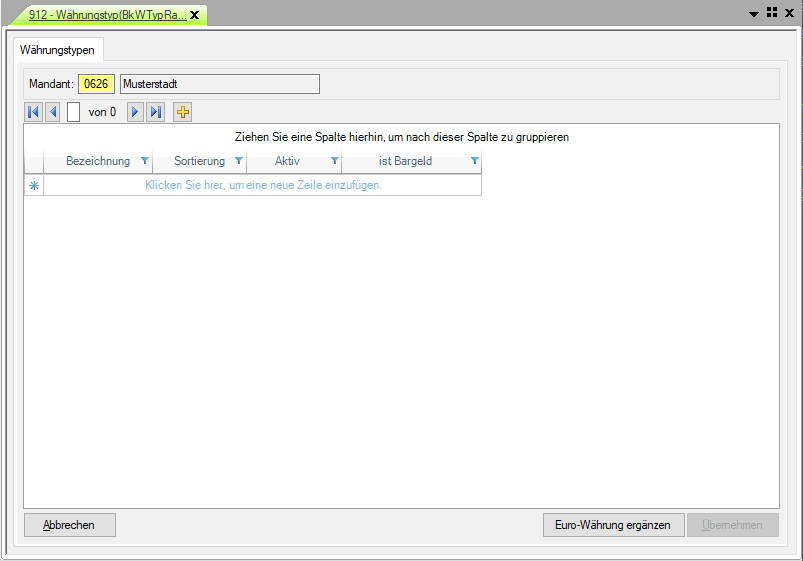Switch to 912 - Währungstyp document tab
This screenshot has width=803, height=561.
click(107, 15)
